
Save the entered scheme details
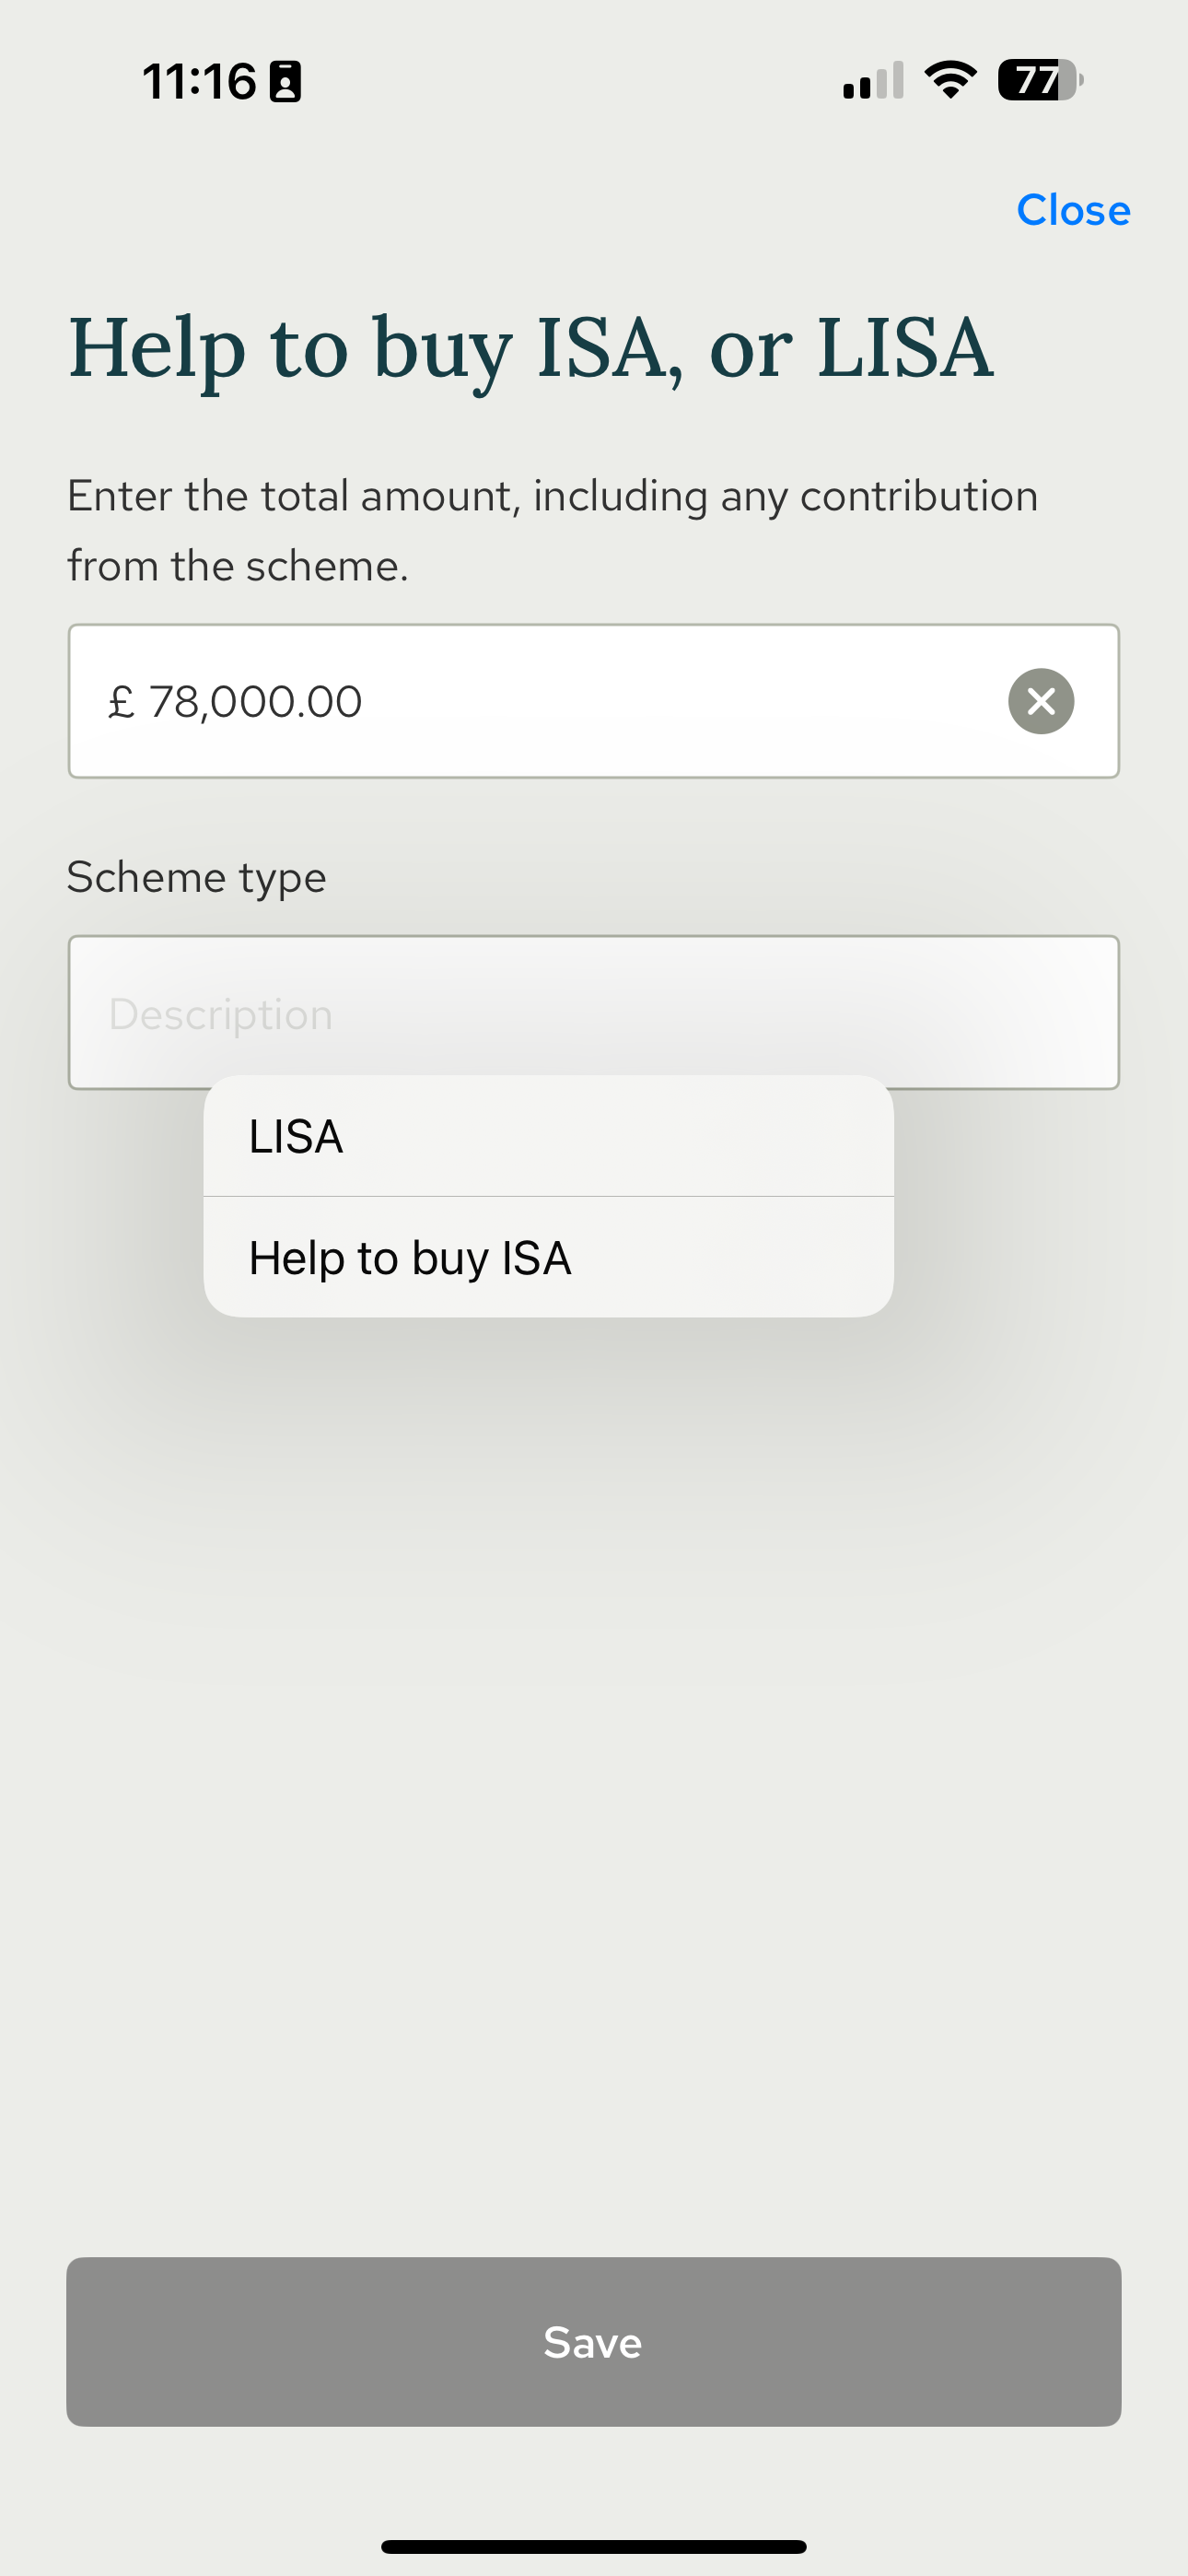pos(594,2342)
